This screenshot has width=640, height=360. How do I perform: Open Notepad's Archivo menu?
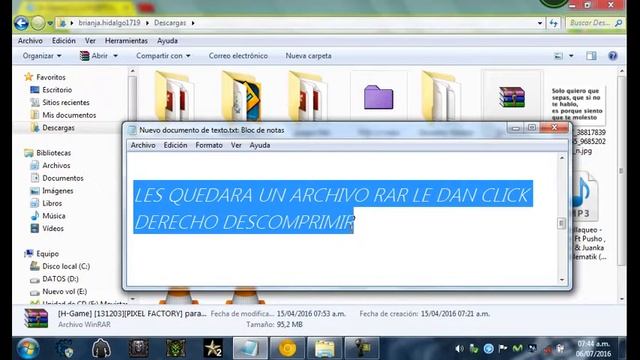click(143, 145)
